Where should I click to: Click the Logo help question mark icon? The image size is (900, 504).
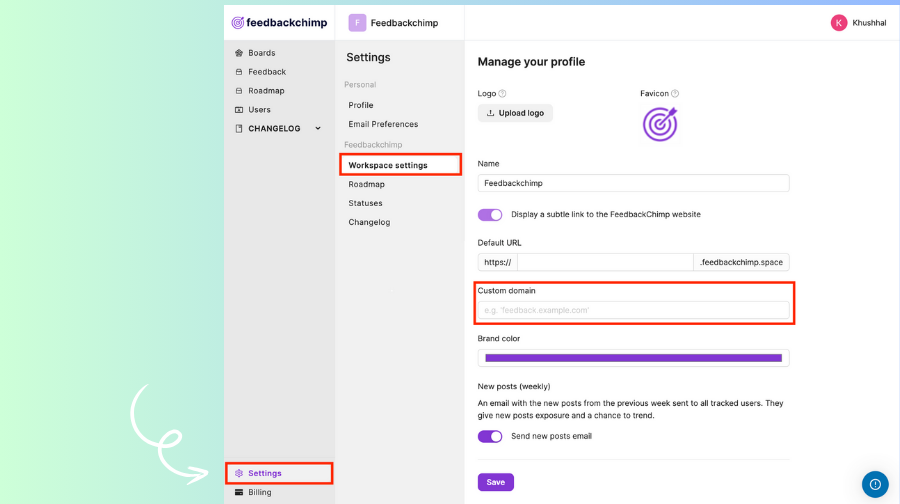click(x=502, y=94)
